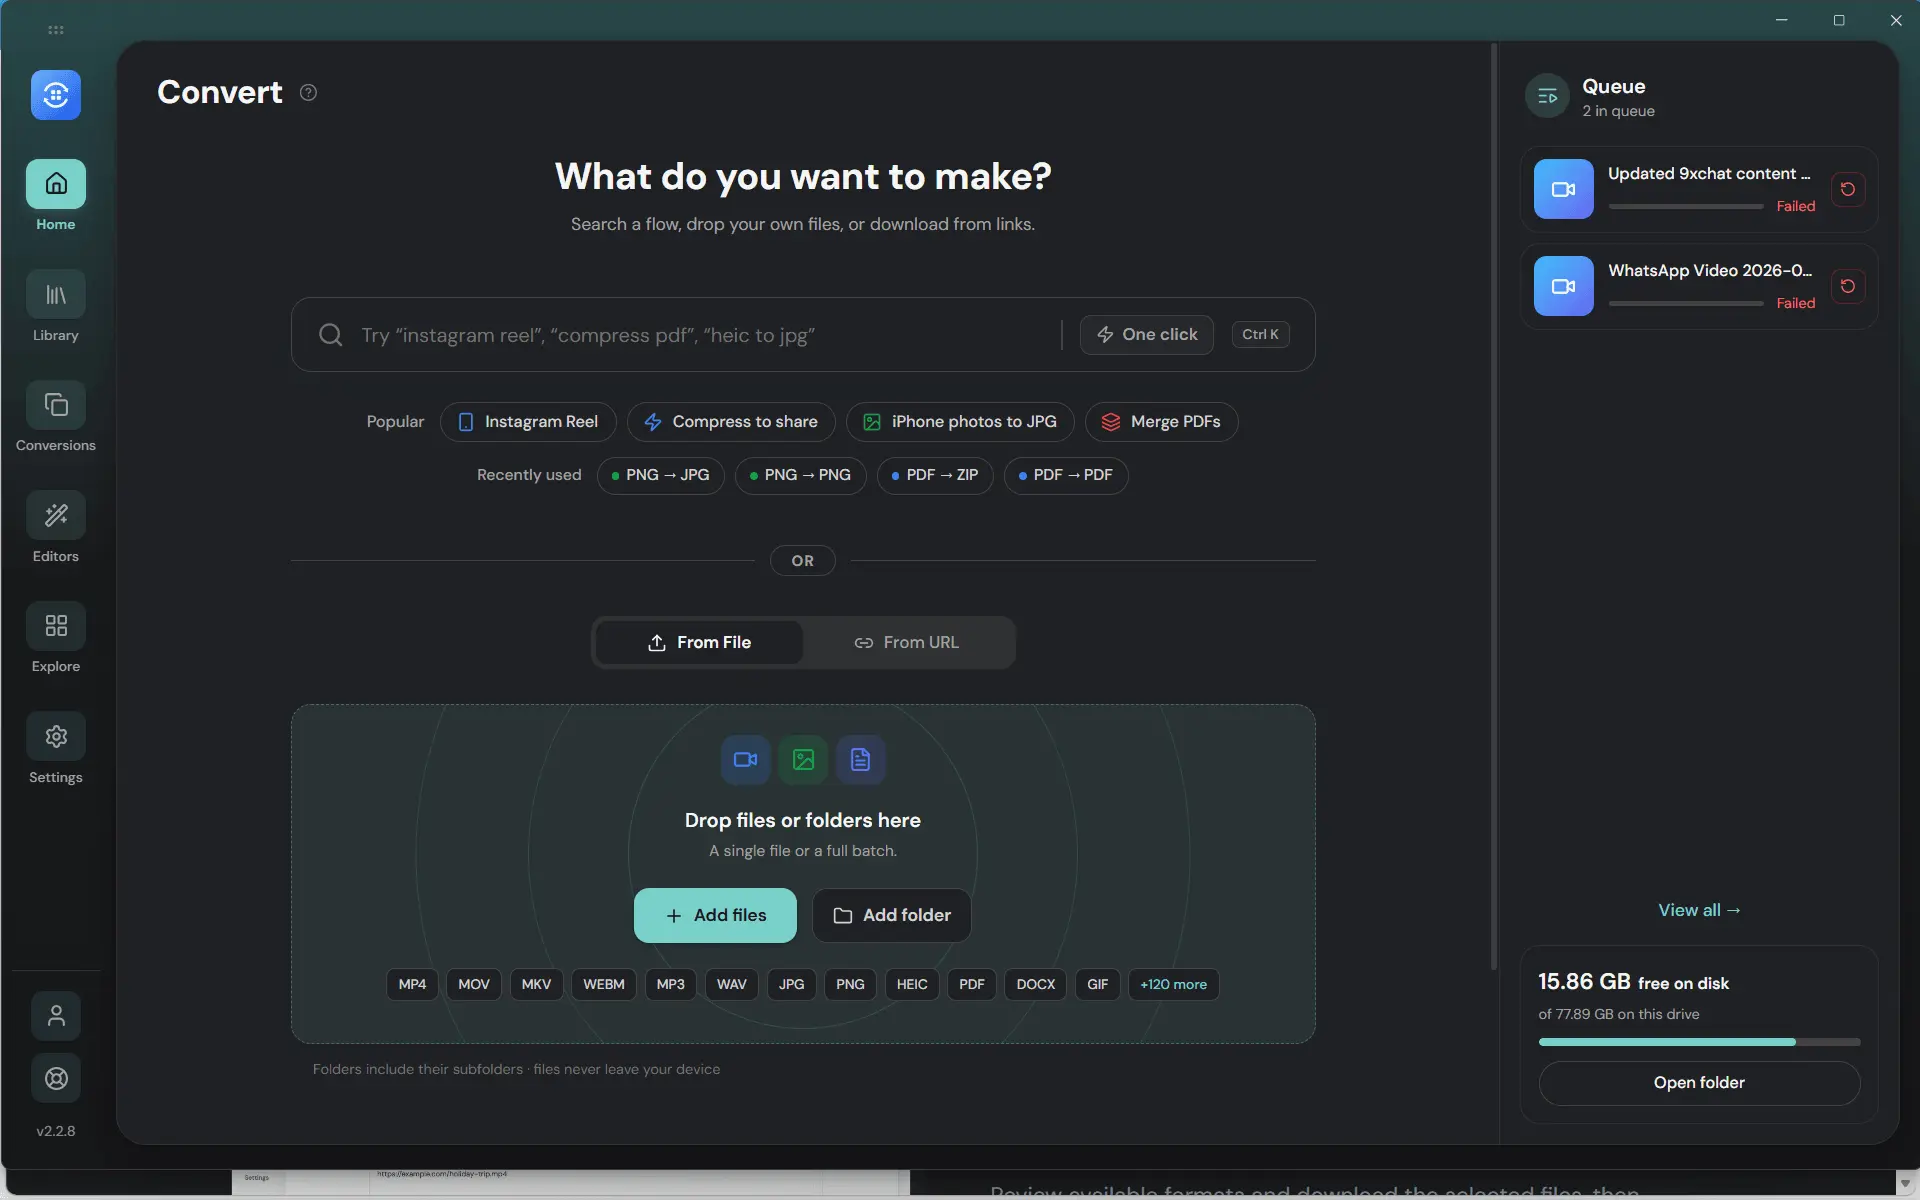Select recent PNG → PNG flow
Image resolution: width=1920 pixels, height=1200 pixels.
[x=800, y=475]
